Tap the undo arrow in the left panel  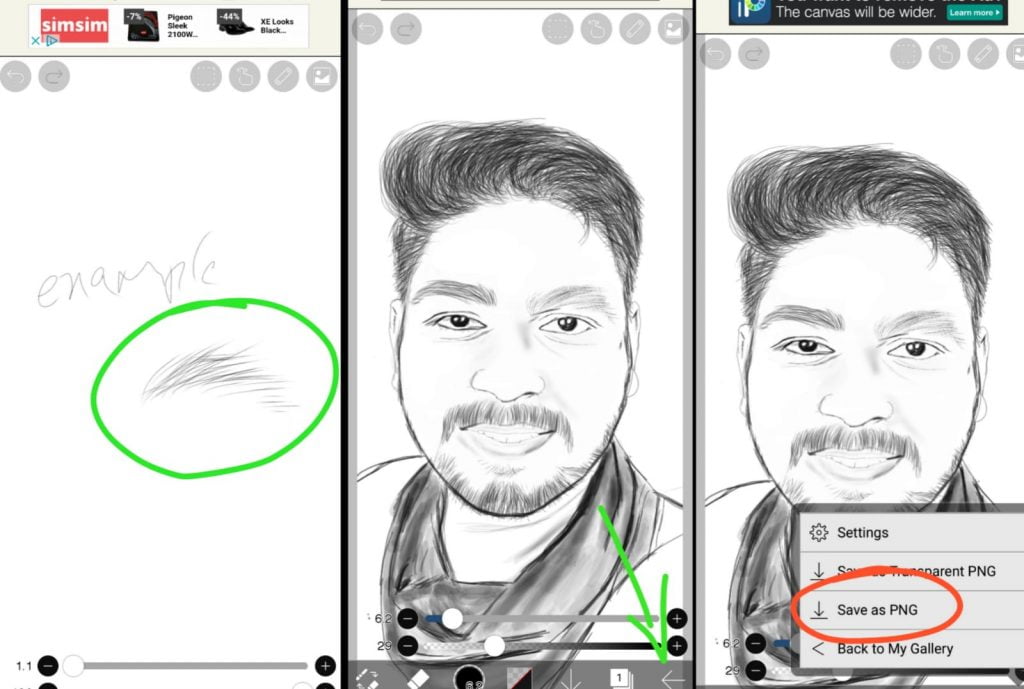click(16, 76)
